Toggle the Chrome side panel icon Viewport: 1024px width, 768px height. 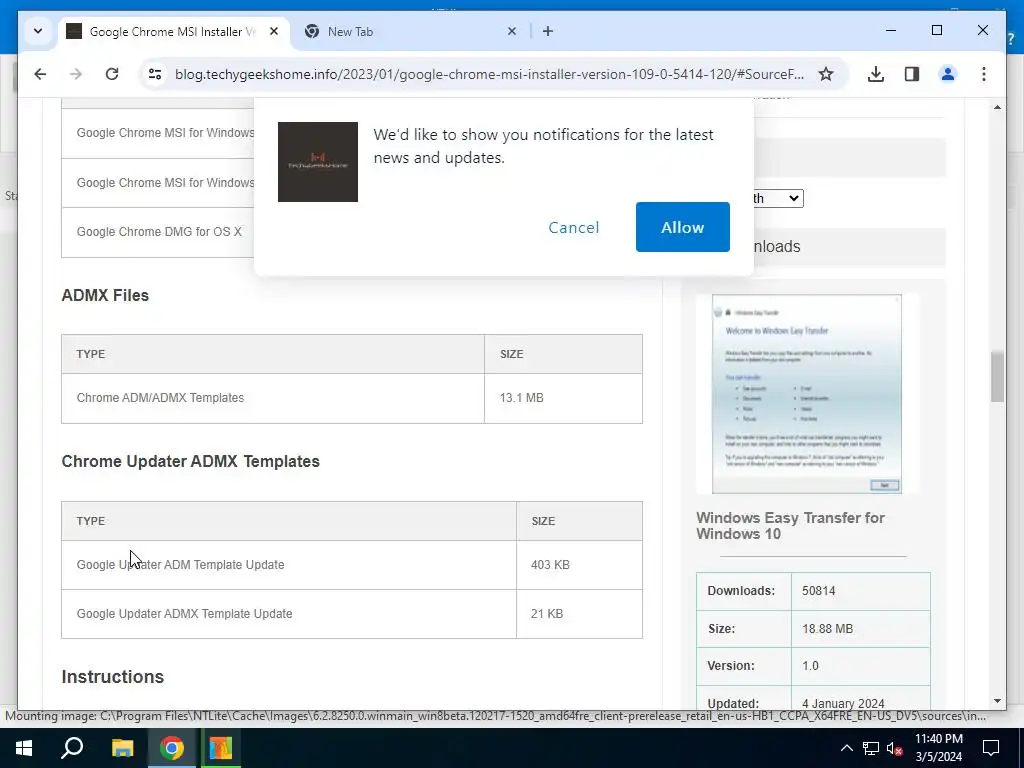point(912,74)
